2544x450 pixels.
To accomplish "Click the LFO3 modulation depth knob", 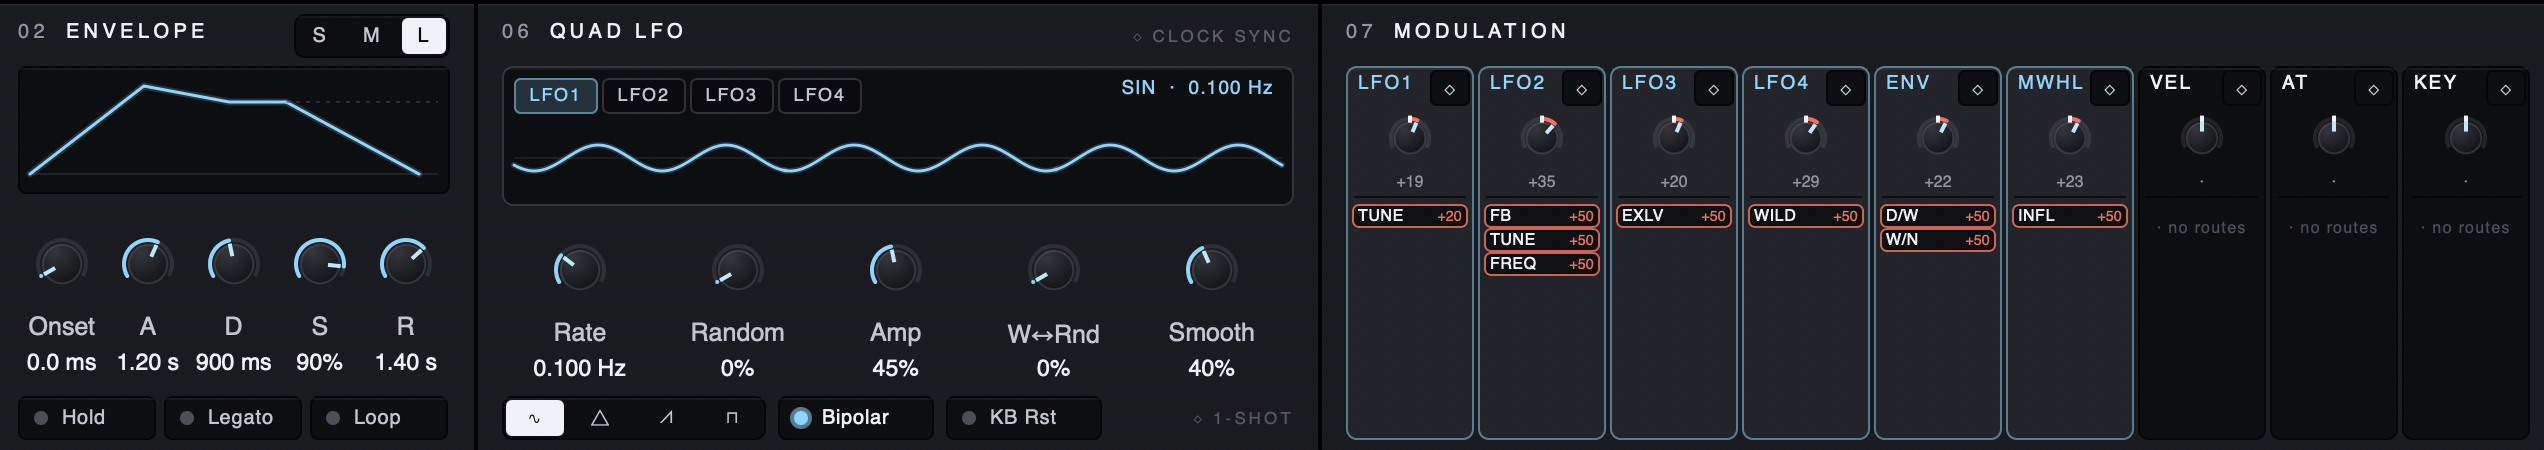I will coord(1674,136).
